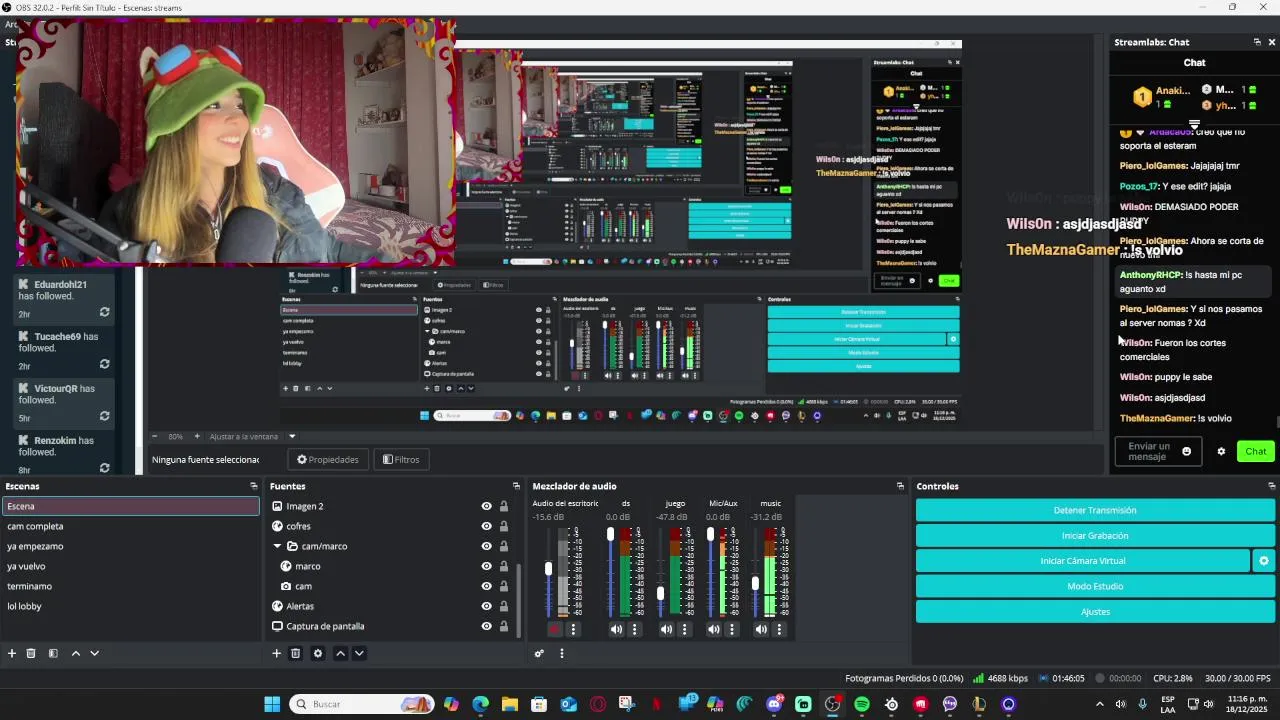Viewport: 1280px width, 720px height.
Task: Toggle visibility of marco source
Action: [x=487, y=566]
